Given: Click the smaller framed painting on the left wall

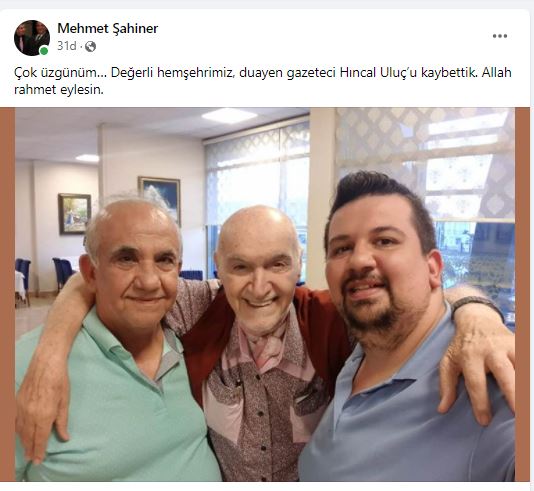Looking at the screenshot, I should click(75, 214).
